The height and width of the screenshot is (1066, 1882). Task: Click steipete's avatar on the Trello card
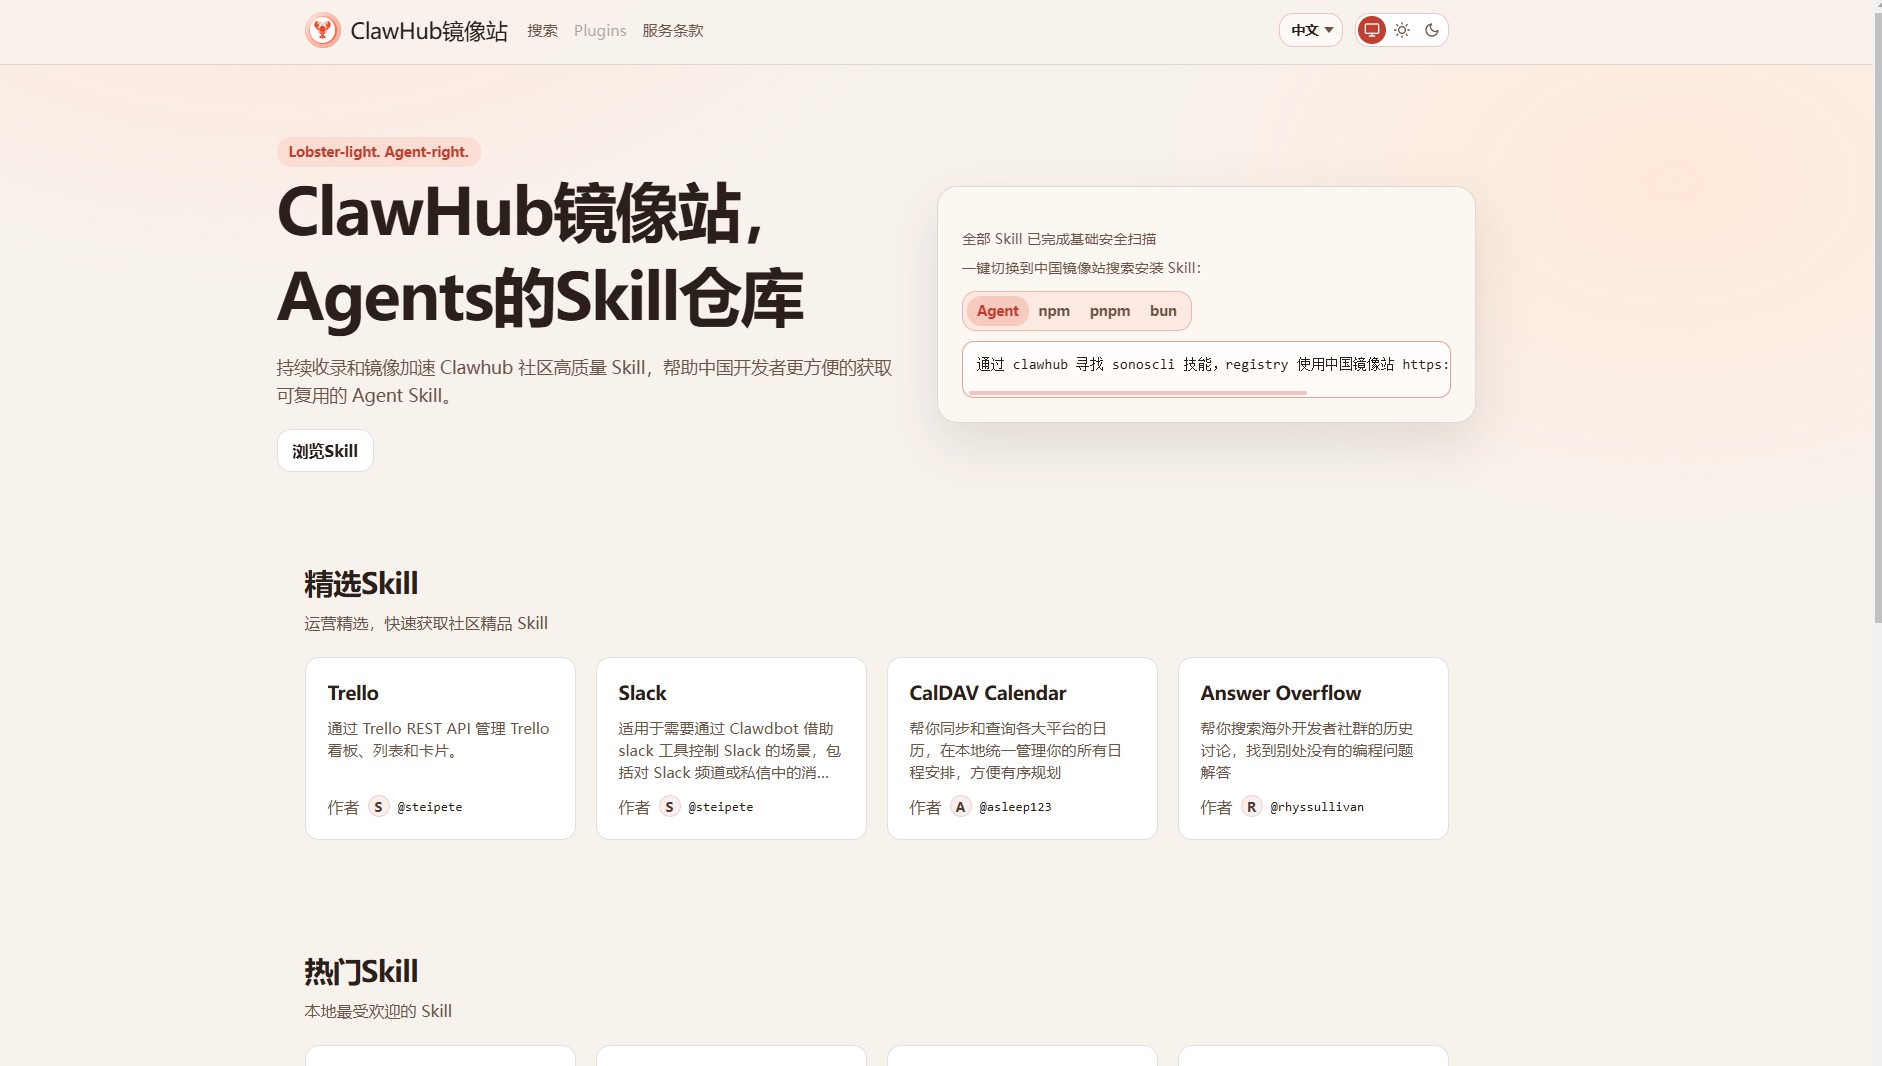[x=378, y=806]
